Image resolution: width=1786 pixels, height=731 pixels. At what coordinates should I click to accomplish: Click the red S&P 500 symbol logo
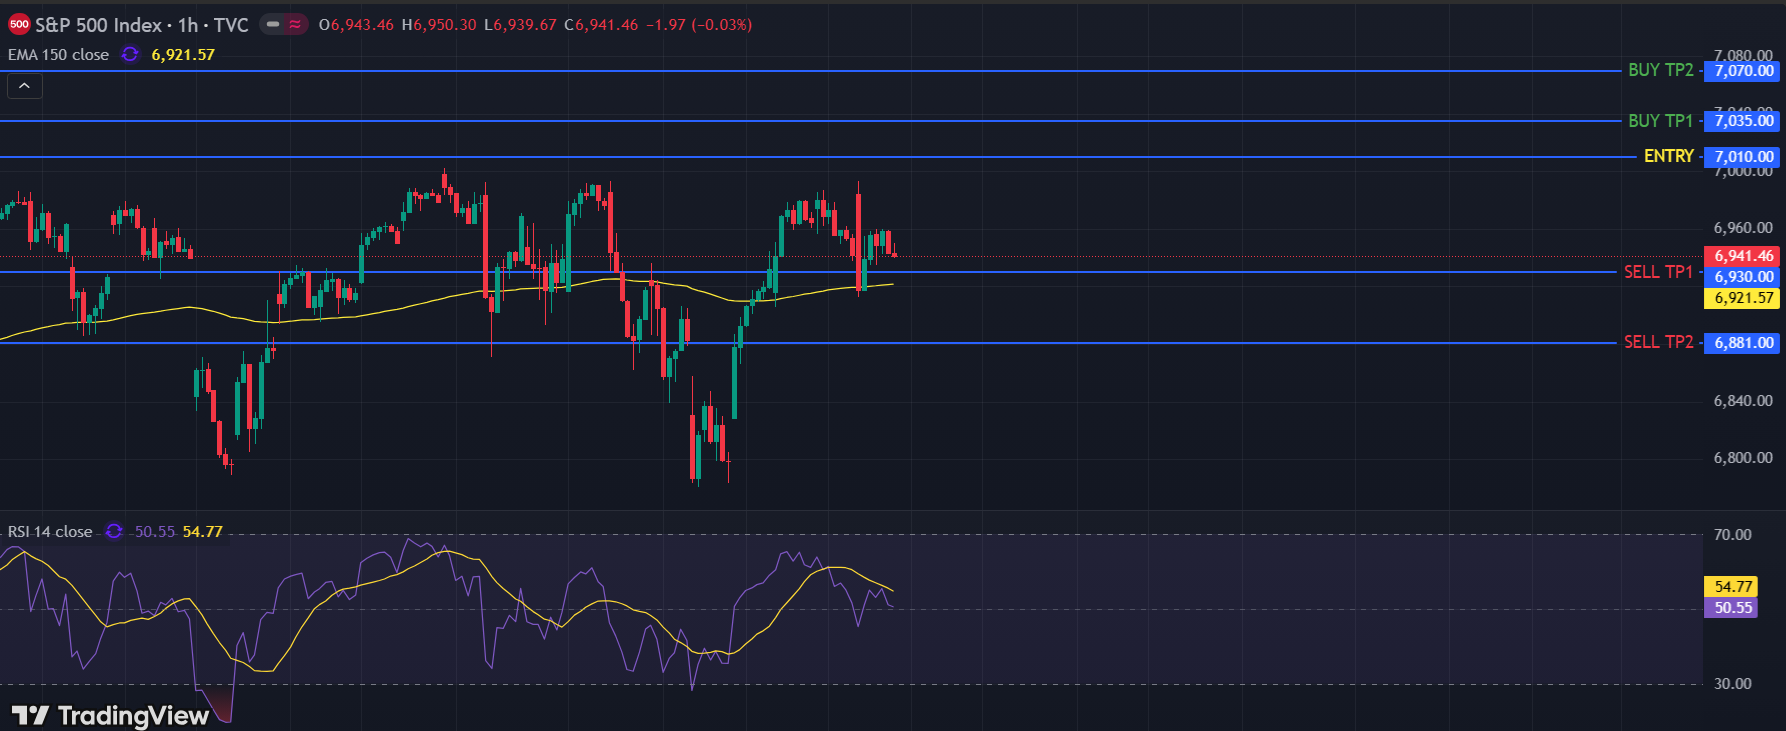[x=19, y=25]
